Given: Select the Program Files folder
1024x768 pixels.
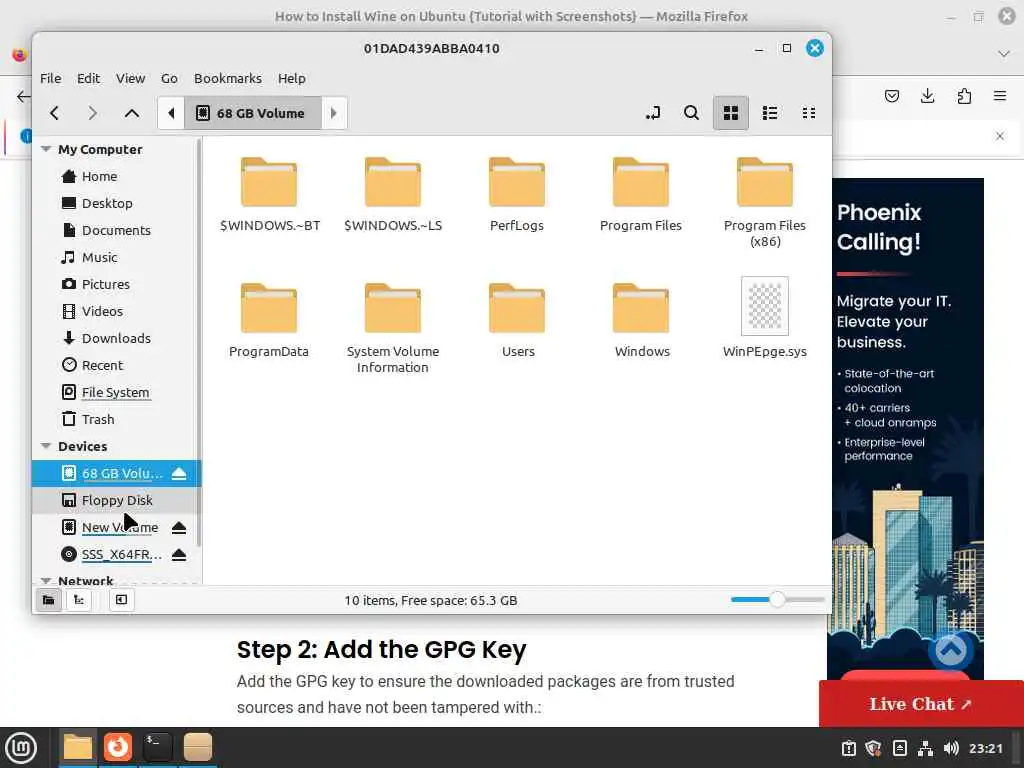Looking at the screenshot, I should point(641,195).
